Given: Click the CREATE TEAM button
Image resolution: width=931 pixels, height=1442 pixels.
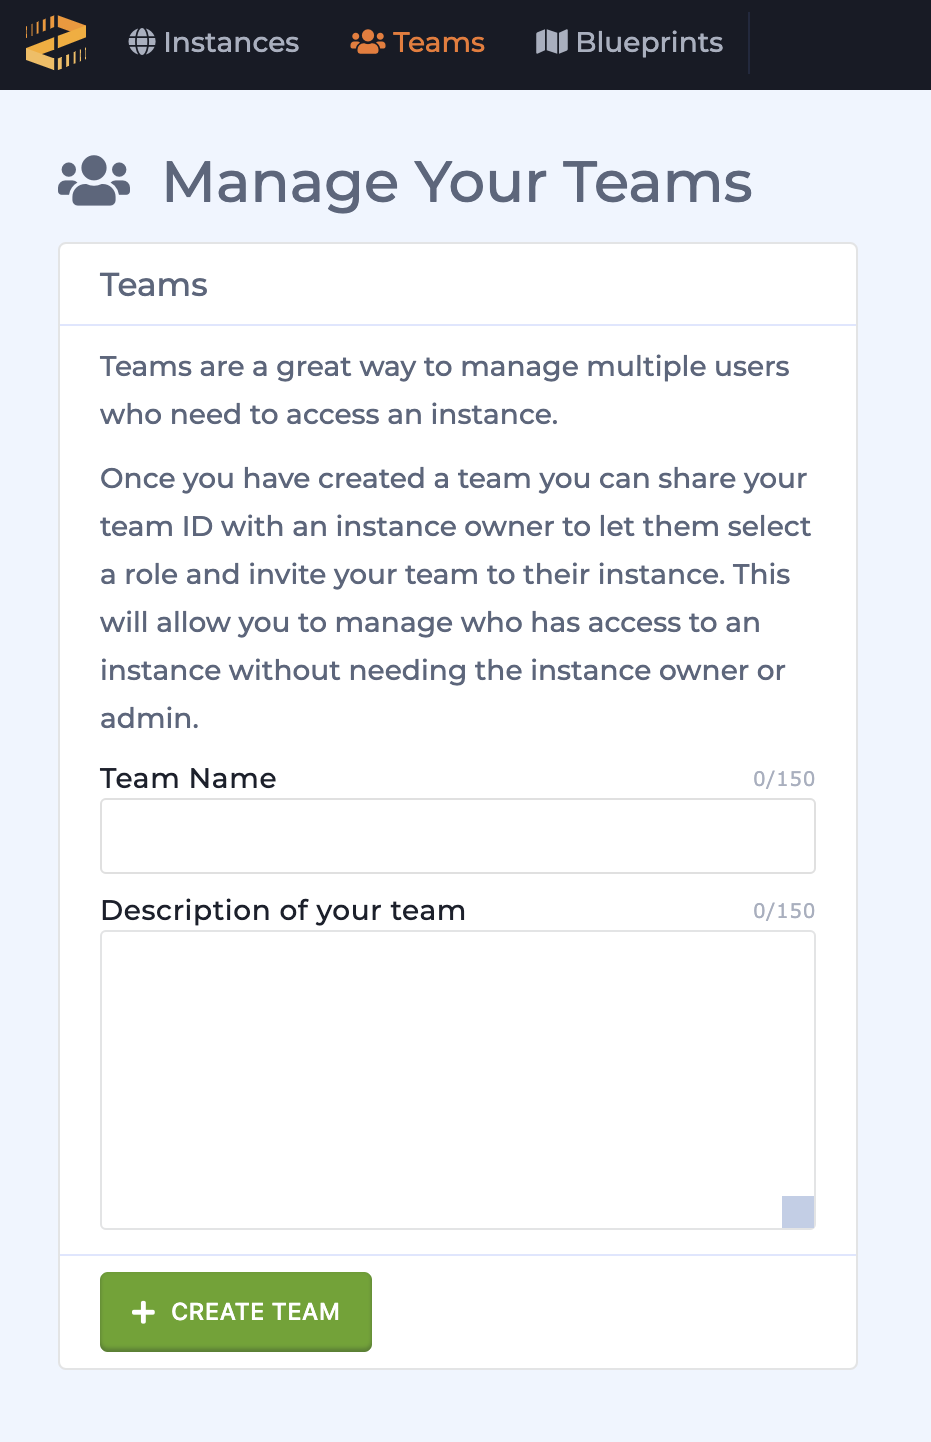Looking at the screenshot, I should pyautogui.click(x=236, y=1312).
